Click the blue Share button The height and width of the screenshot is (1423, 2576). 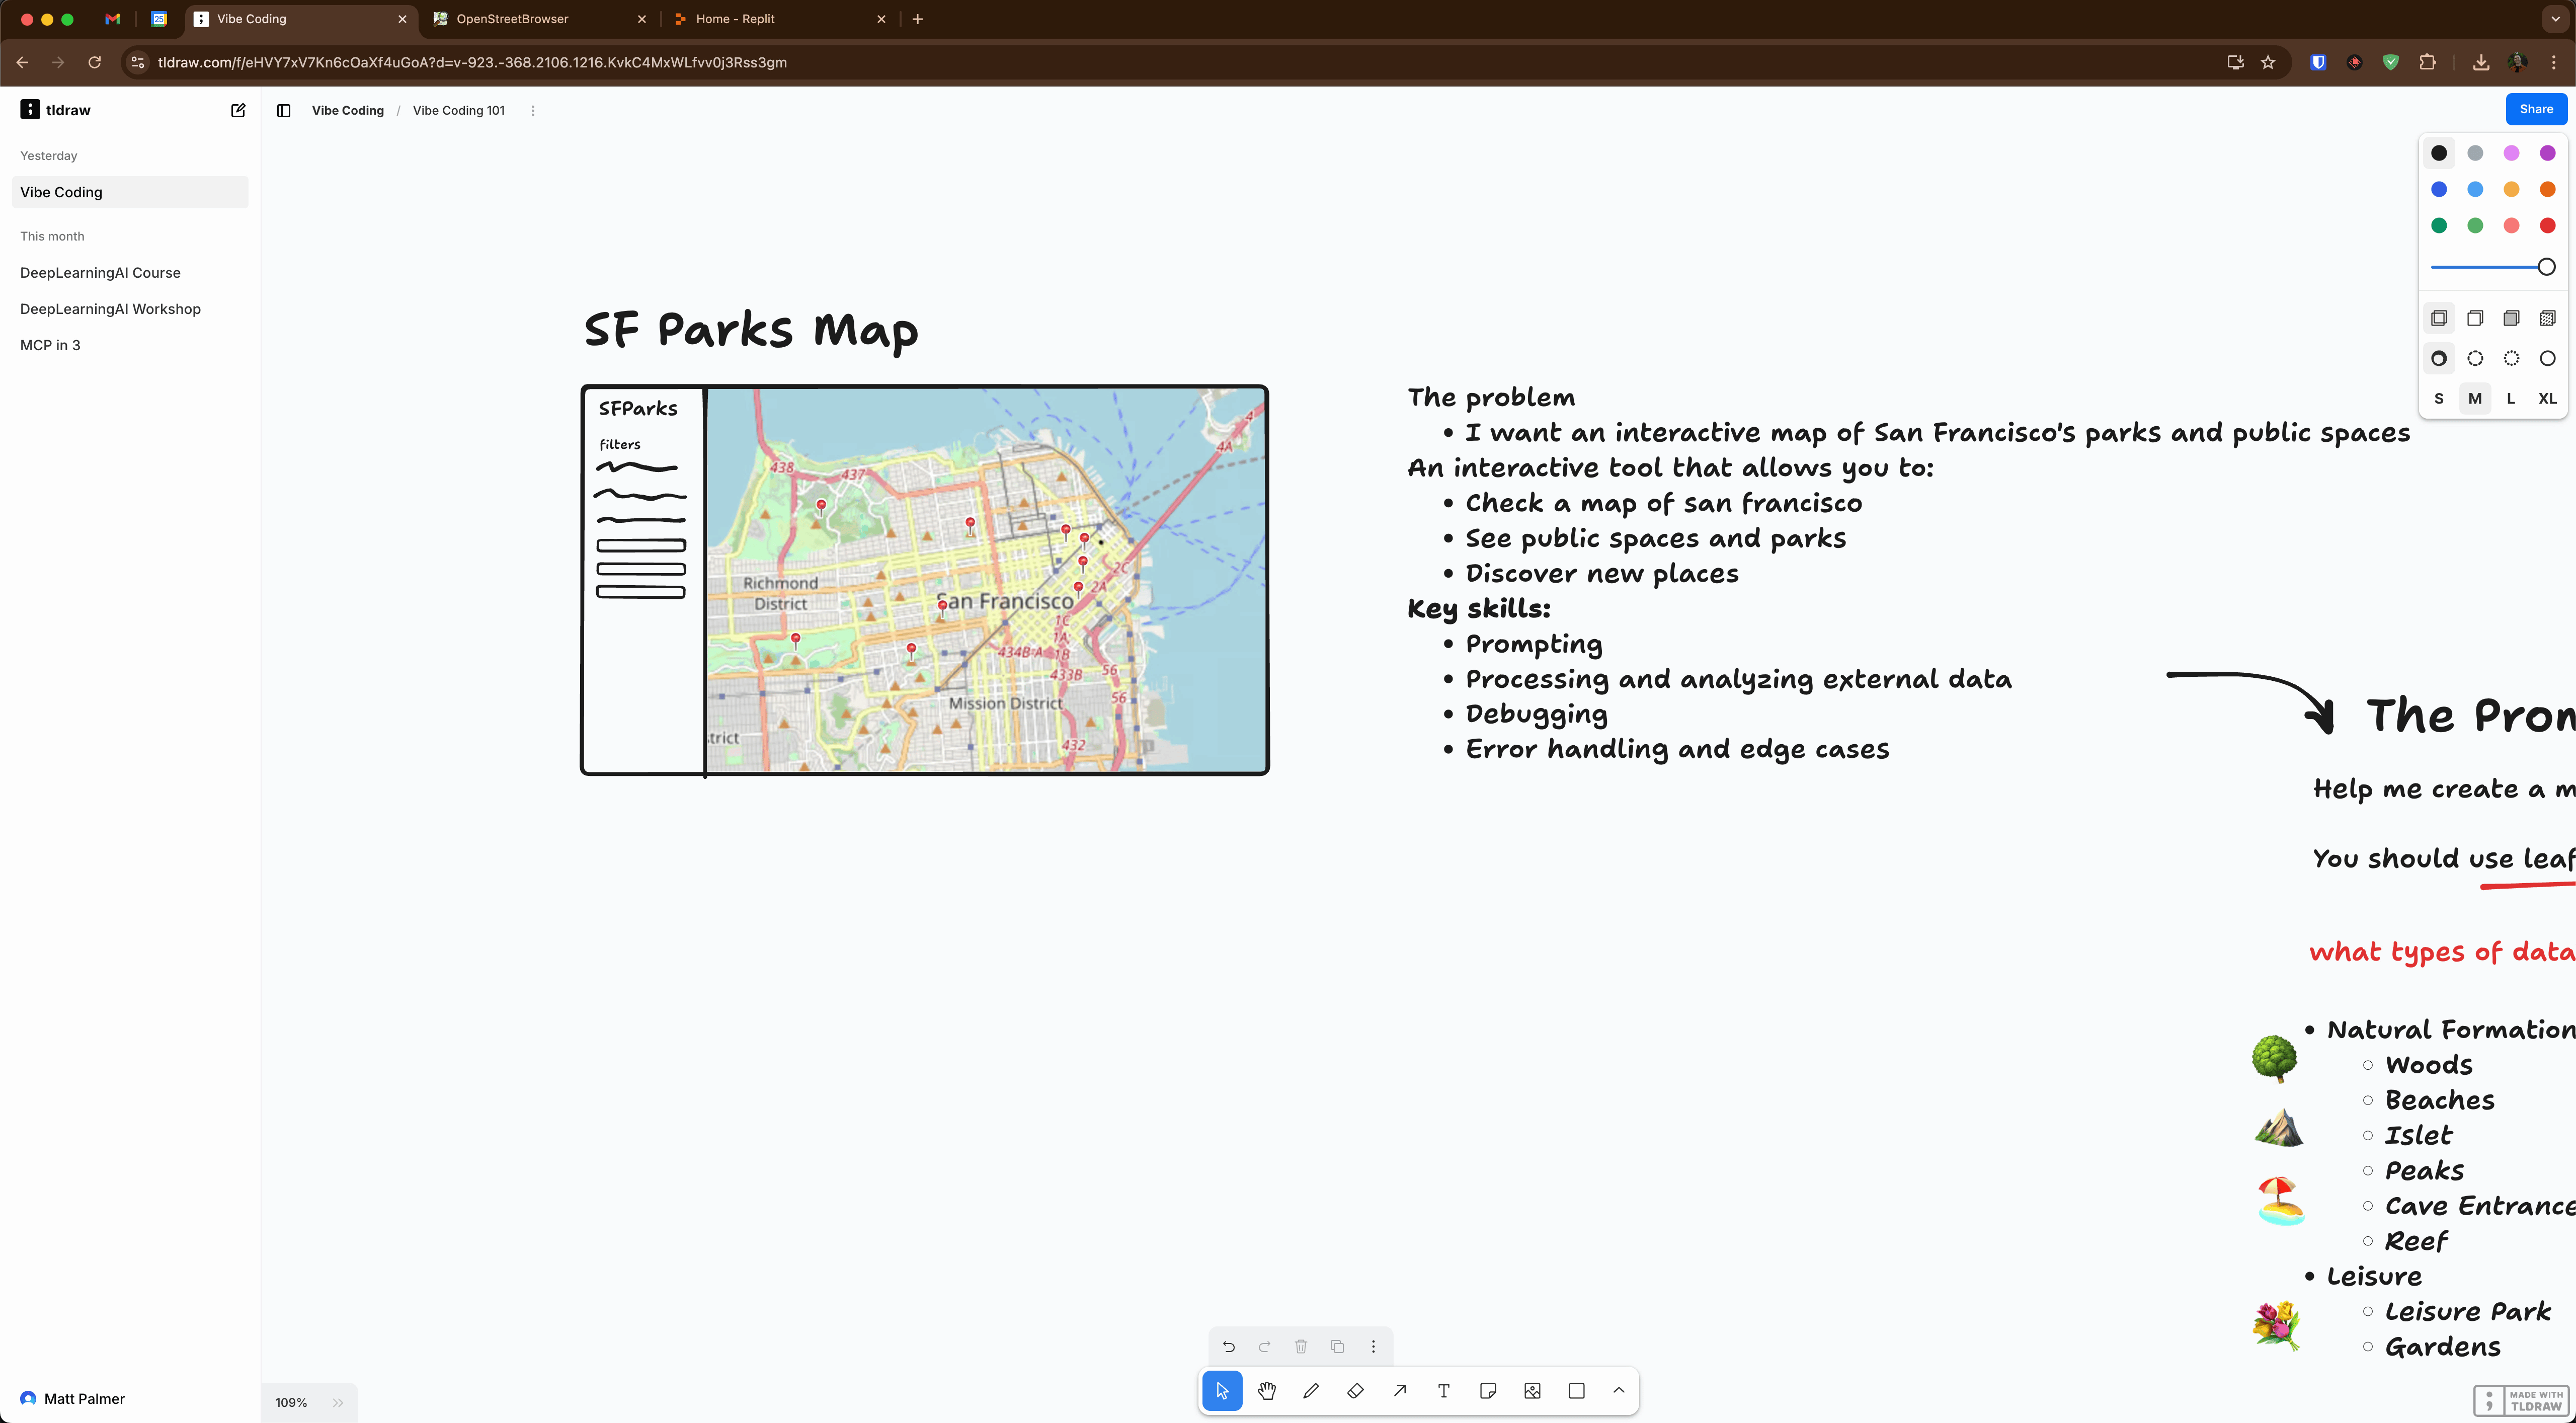click(2535, 109)
